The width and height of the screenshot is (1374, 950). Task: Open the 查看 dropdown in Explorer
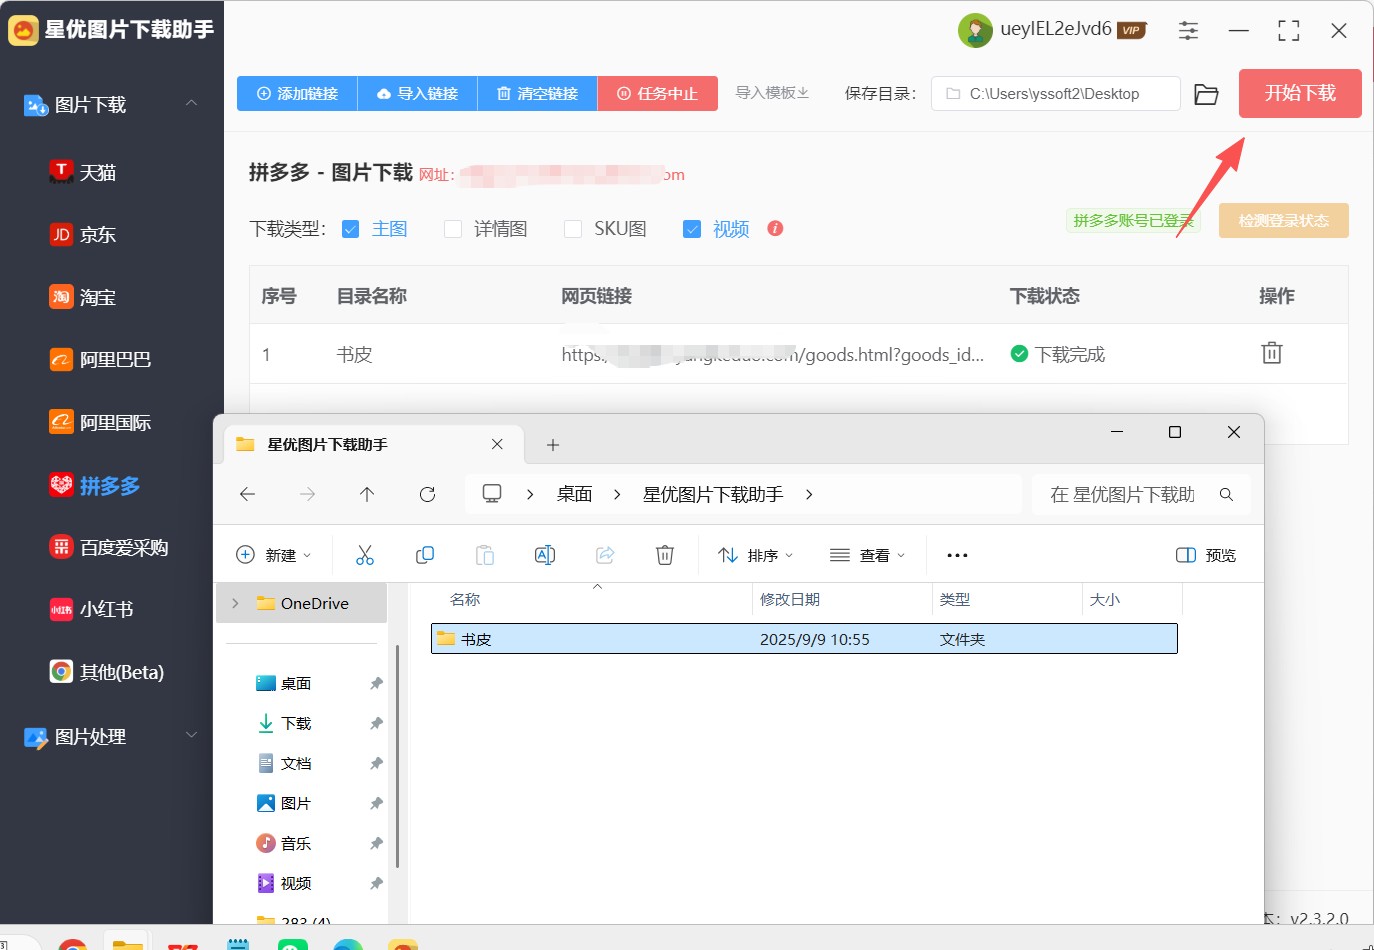tap(868, 555)
